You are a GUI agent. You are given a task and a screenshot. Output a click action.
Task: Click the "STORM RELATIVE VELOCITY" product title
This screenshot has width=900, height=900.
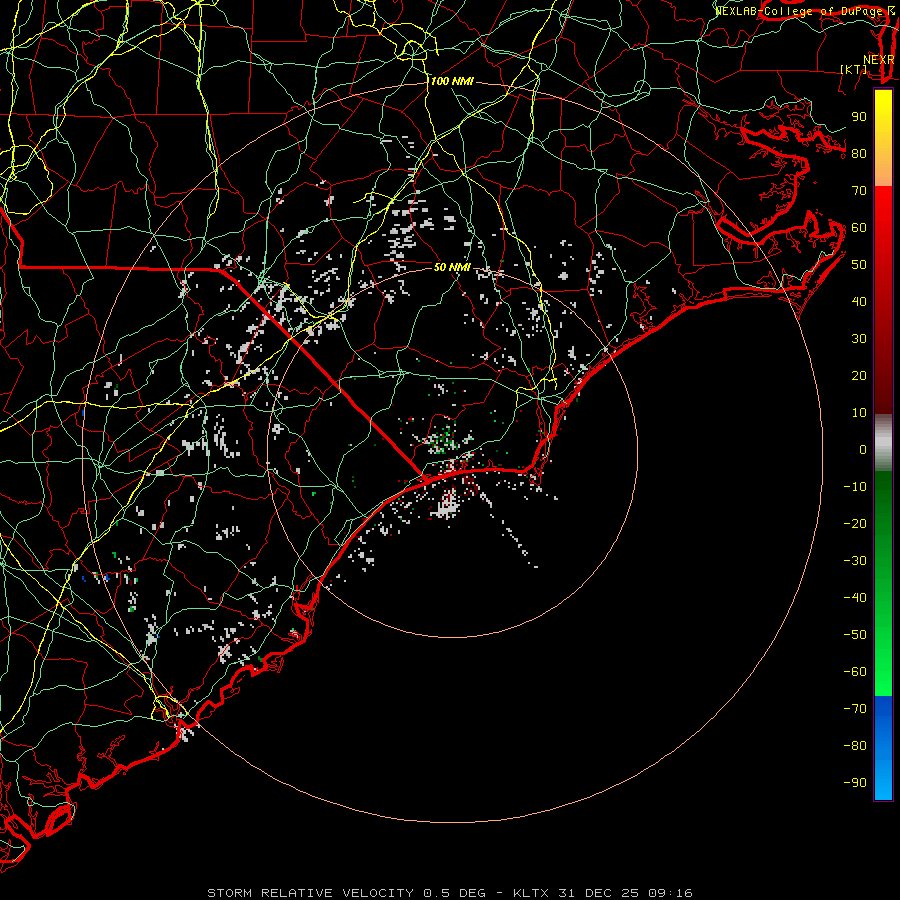coord(310,893)
